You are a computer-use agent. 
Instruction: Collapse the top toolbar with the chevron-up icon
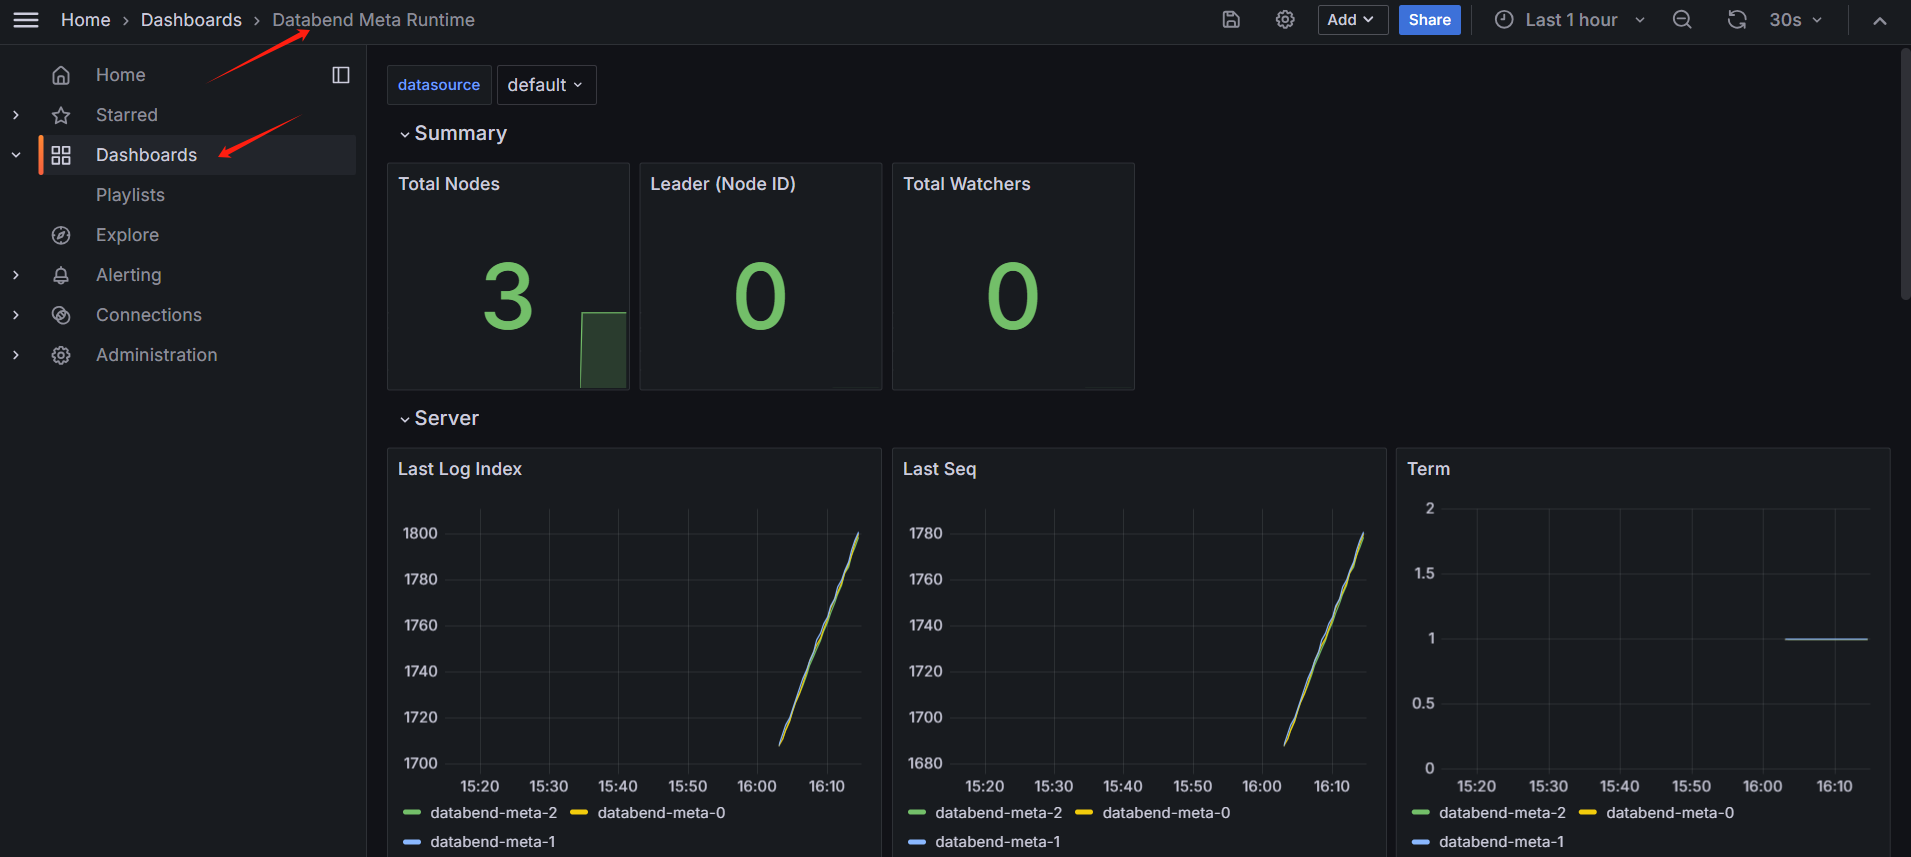click(1880, 20)
